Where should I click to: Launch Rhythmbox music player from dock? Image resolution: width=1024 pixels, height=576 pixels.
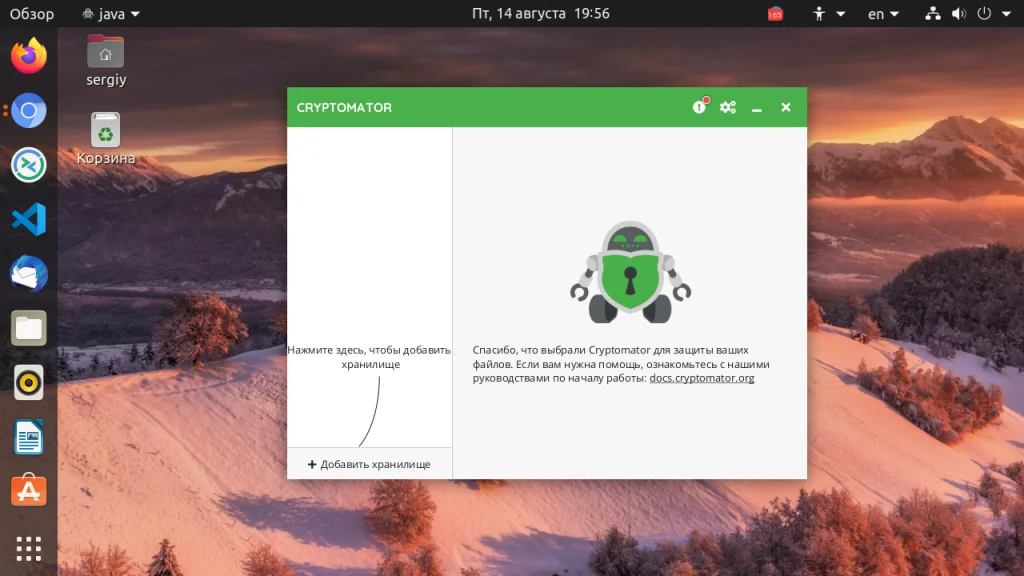pyautogui.click(x=29, y=382)
